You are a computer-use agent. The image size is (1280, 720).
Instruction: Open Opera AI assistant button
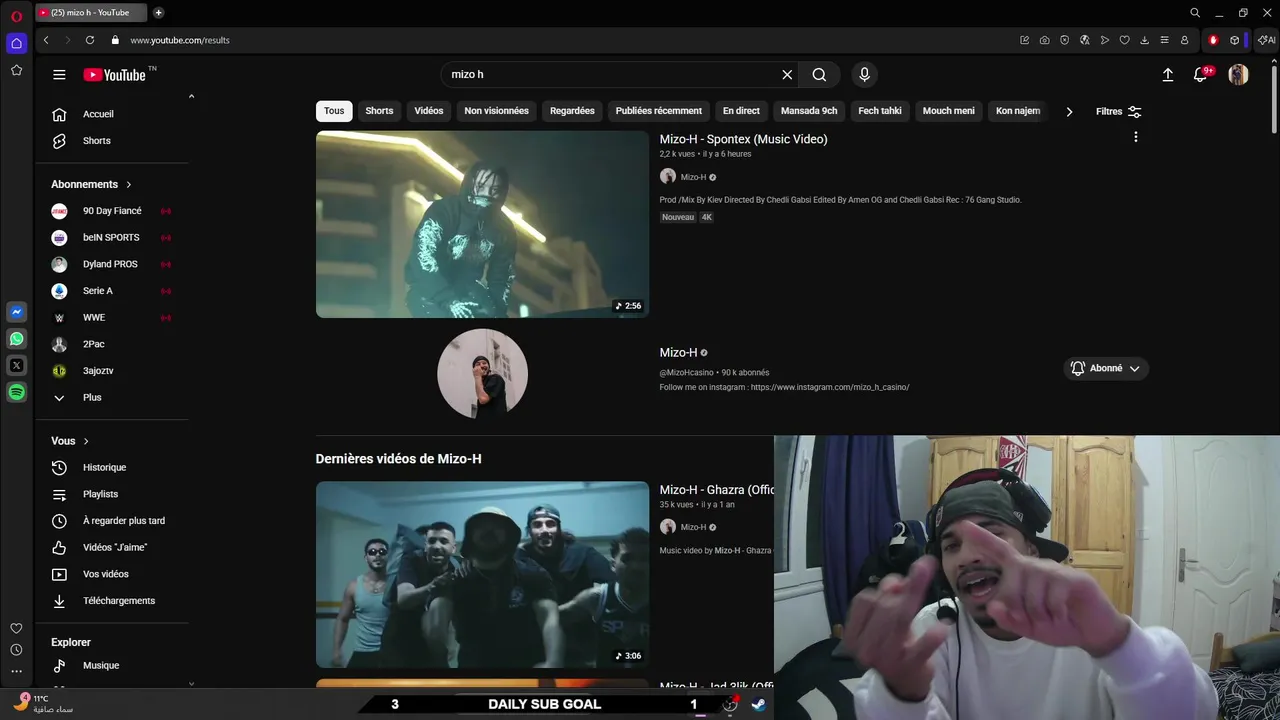tap(1266, 40)
